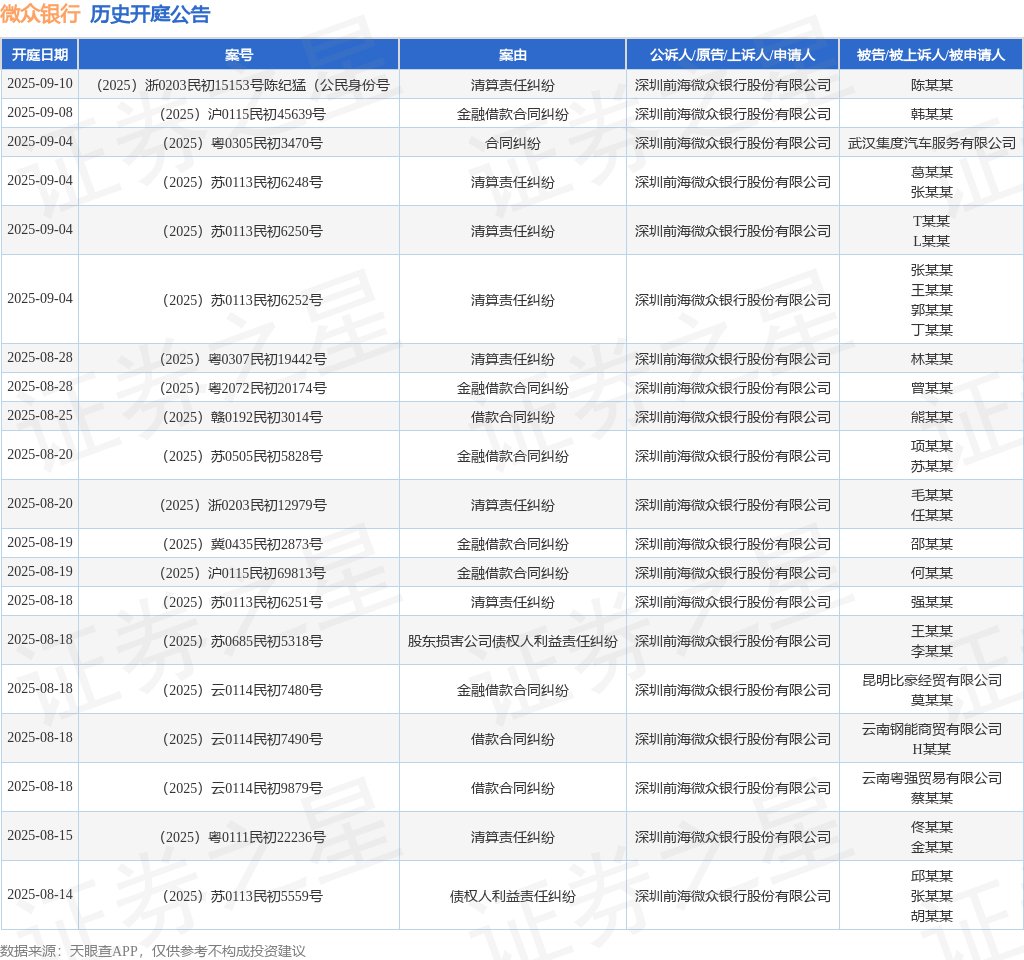
Task: Click defendant 项某某
Action: pos(932,446)
